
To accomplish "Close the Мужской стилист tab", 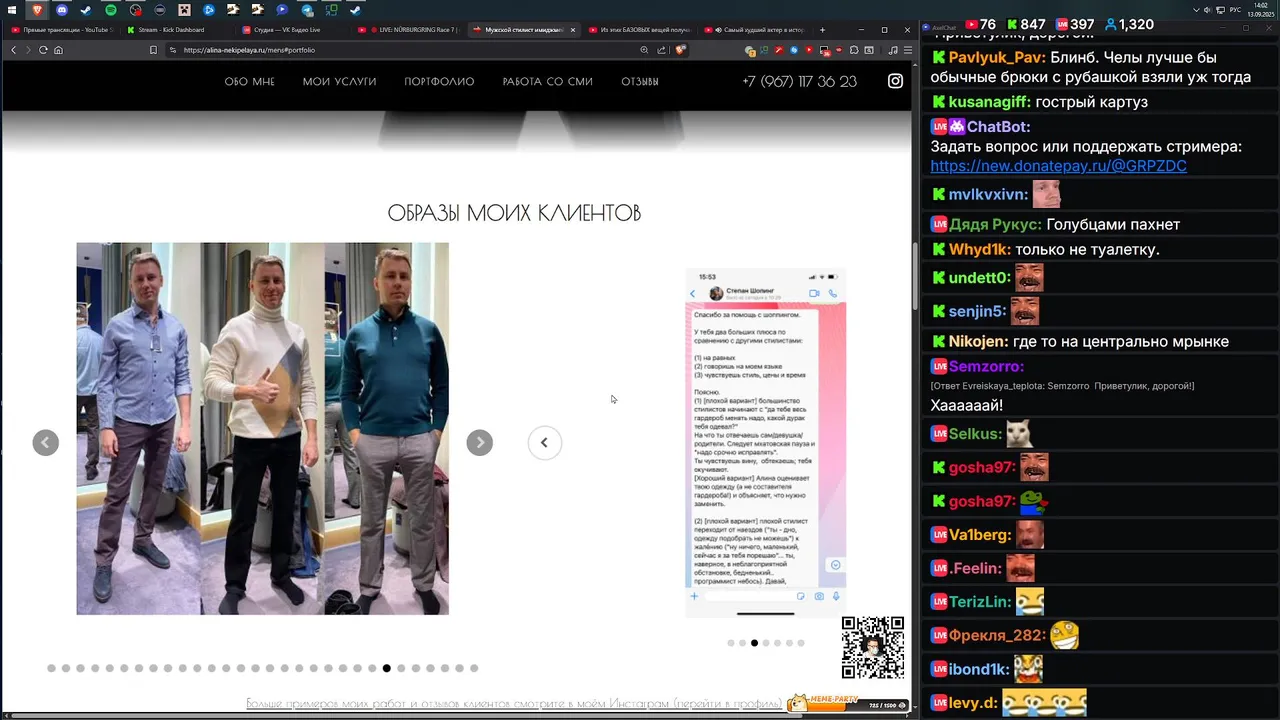I will coord(573,30).
